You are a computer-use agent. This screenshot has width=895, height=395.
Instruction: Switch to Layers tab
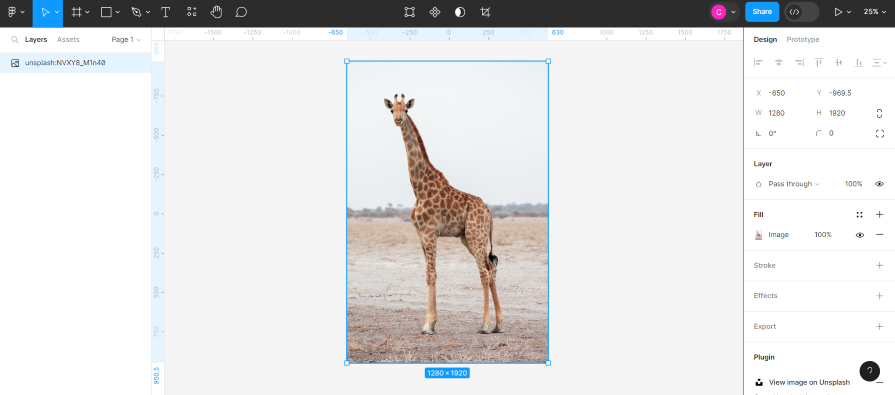pos(36,40)
